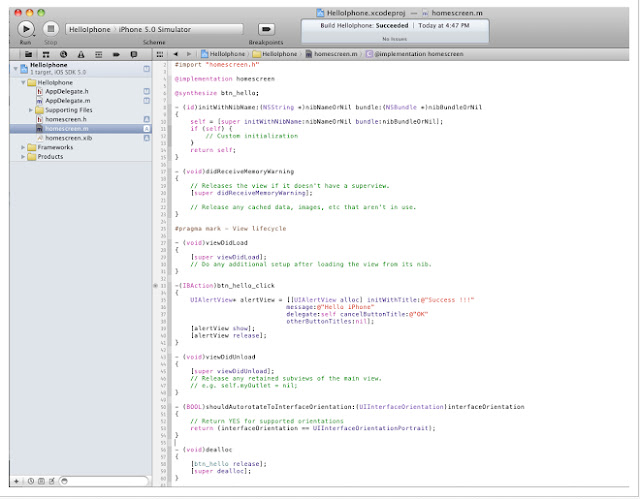Open homescreen.xib in the navigator
640x499 pixels.
tap(68, 138)
